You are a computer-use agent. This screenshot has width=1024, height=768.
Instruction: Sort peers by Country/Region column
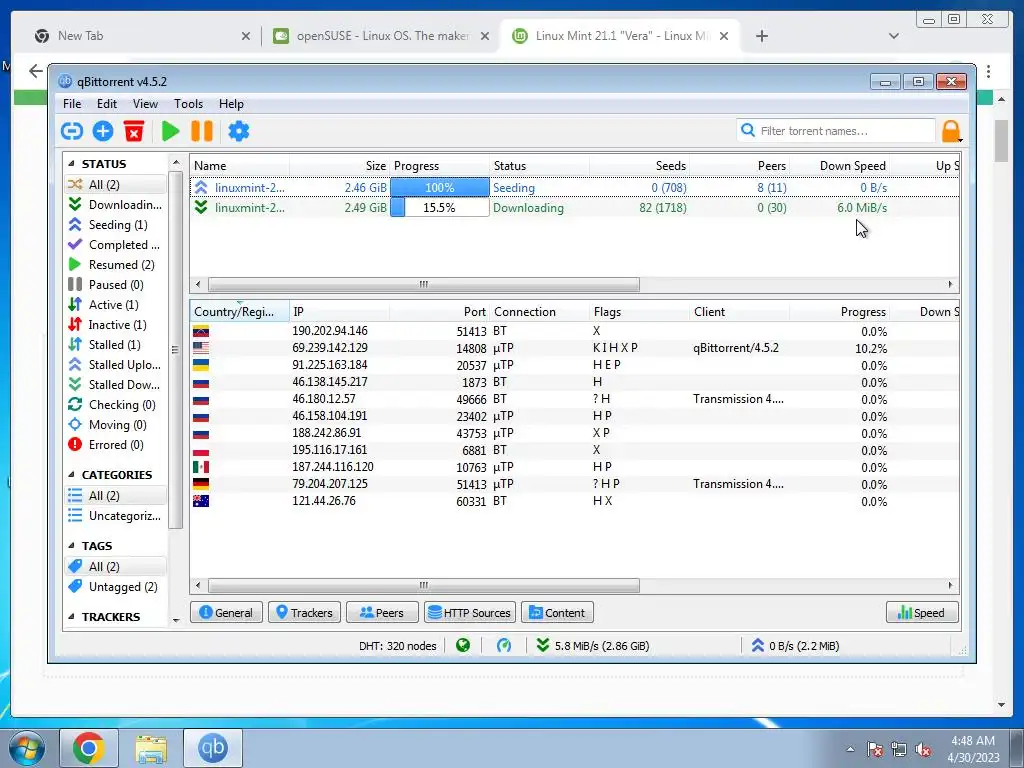[x=240, y=312]
